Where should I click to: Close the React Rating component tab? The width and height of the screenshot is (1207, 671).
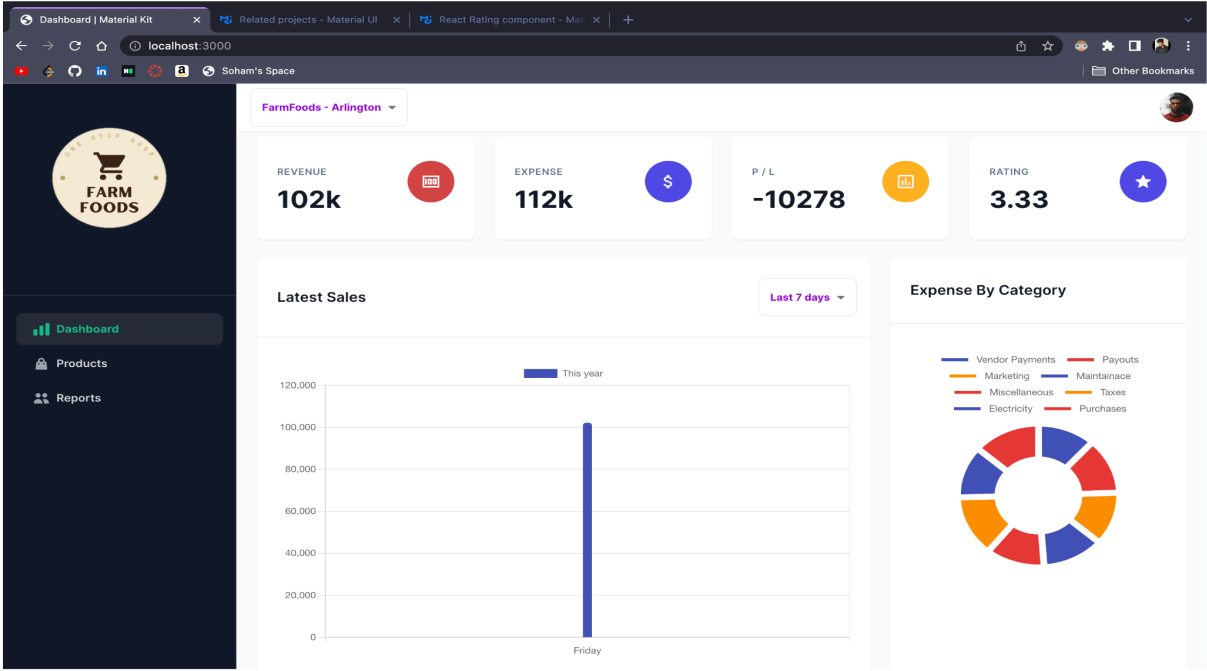[x=597, y=20]
